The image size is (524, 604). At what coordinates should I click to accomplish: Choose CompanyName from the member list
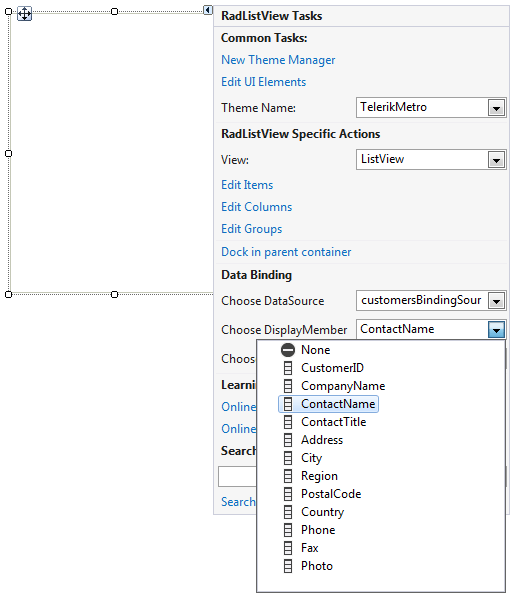coord(343,386)
